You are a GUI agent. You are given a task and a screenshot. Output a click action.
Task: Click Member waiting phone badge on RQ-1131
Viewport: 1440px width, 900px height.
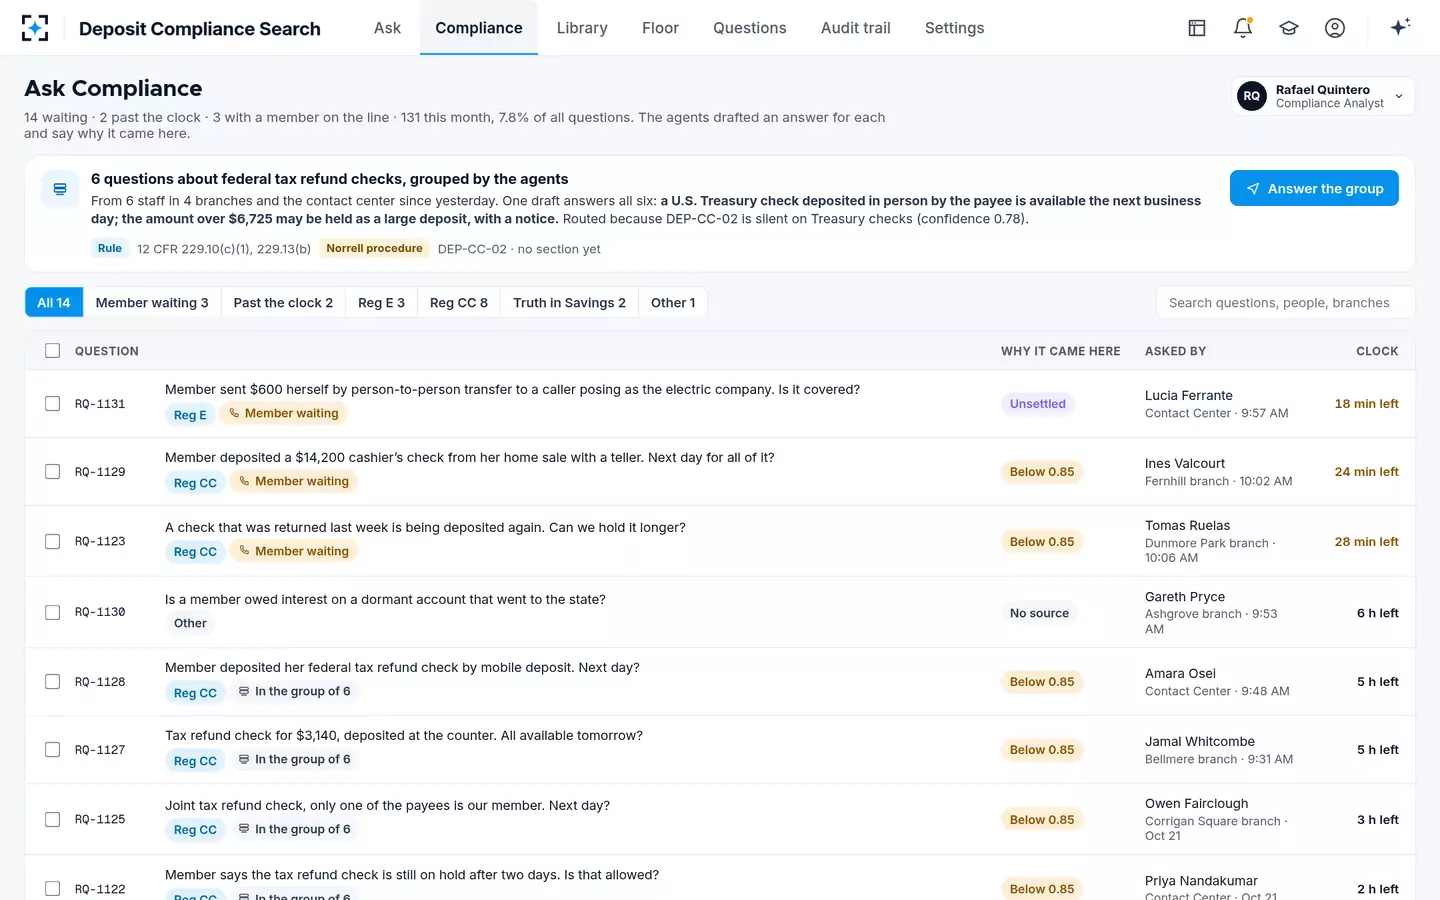(x=284, y=413)
